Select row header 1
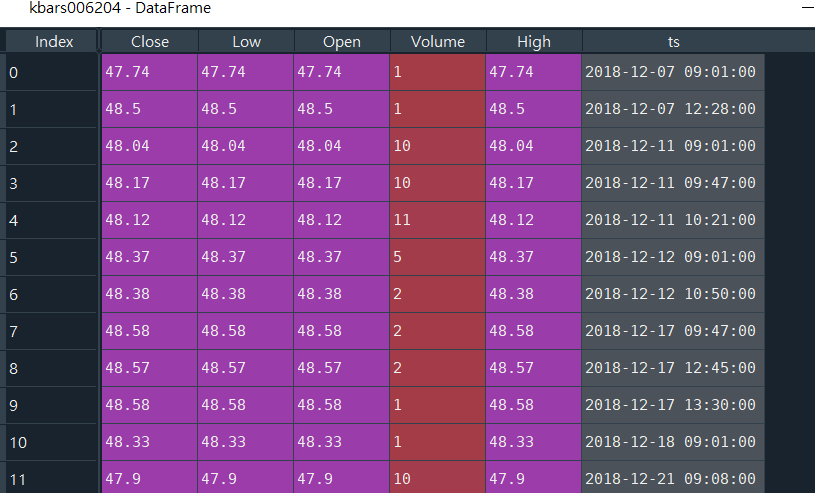This screenshot has height=493, width=815. pos(51,109)
